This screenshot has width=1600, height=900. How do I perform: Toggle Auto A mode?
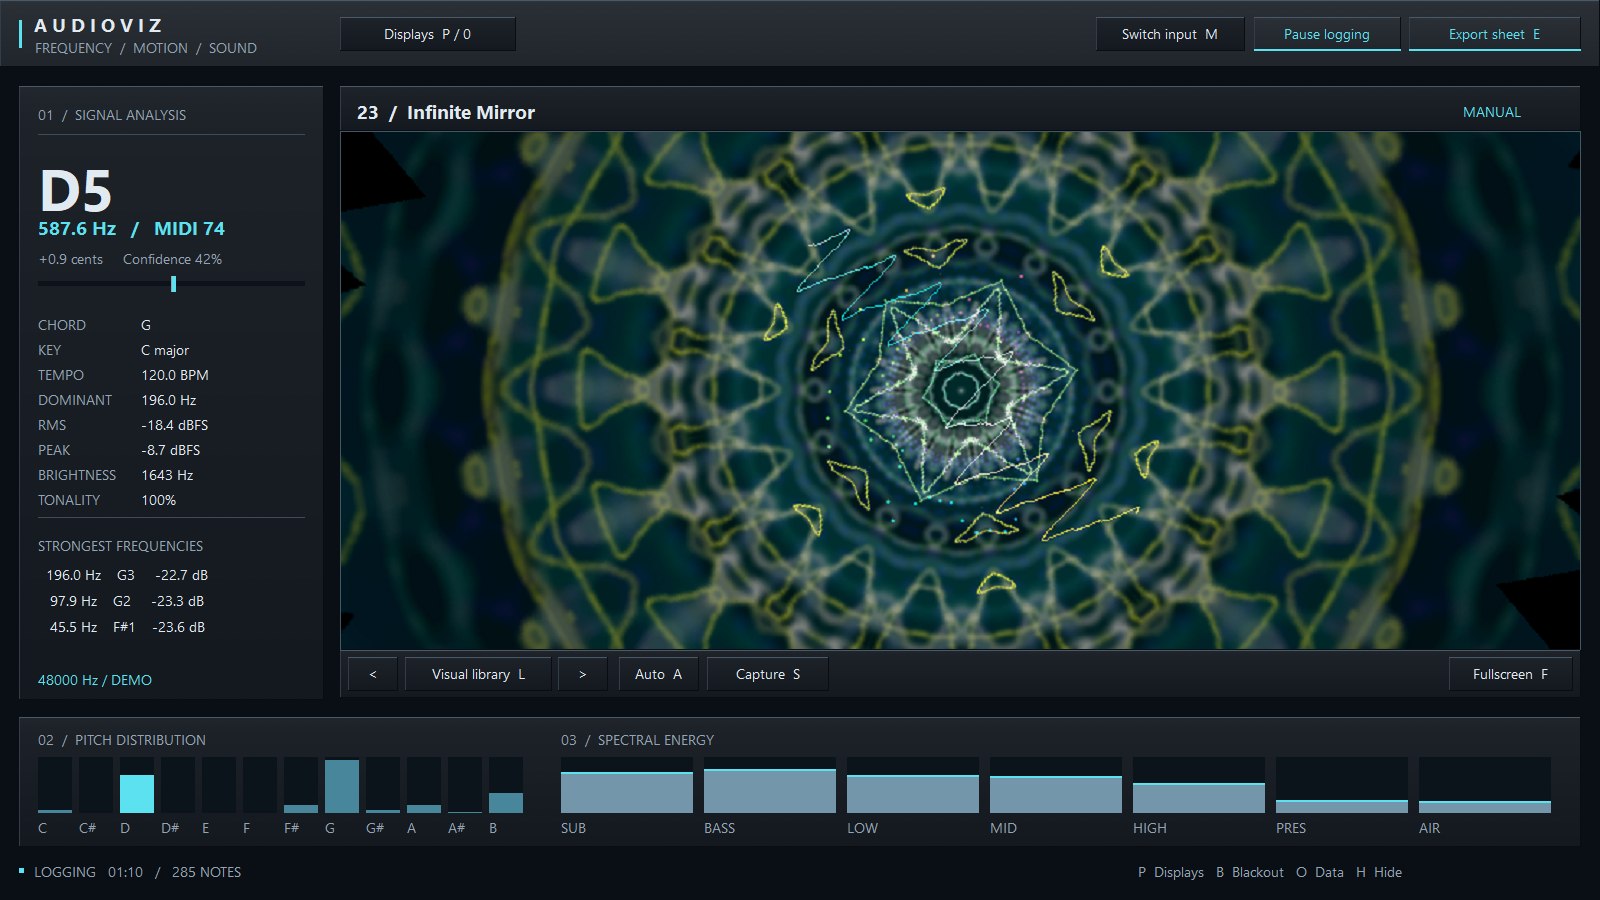[x=659, y=674]
